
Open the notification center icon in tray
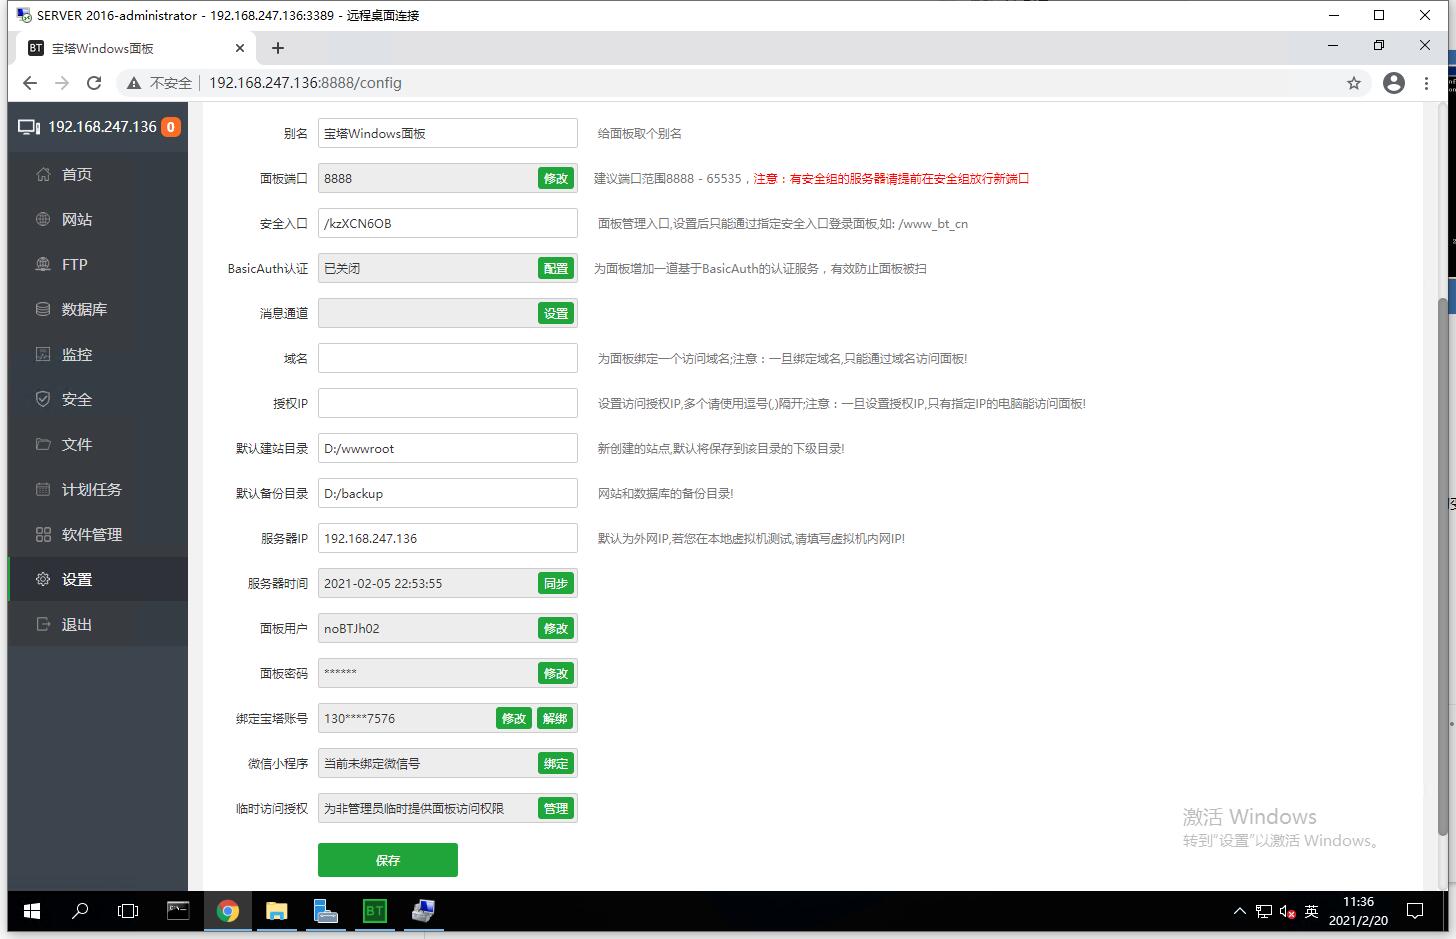point(1415,911)
